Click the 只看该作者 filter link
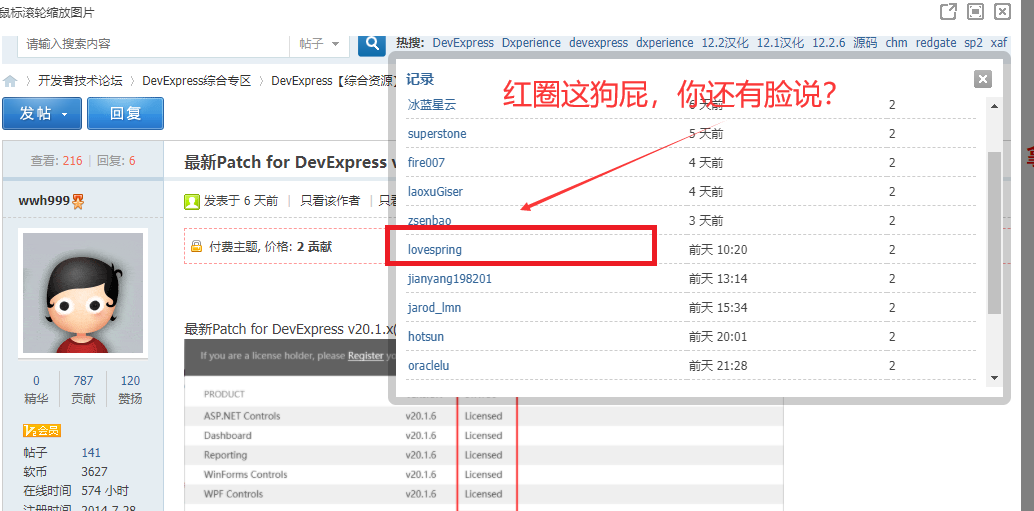The width and height of the screenshot is (1034, 511). pos(330,200)
